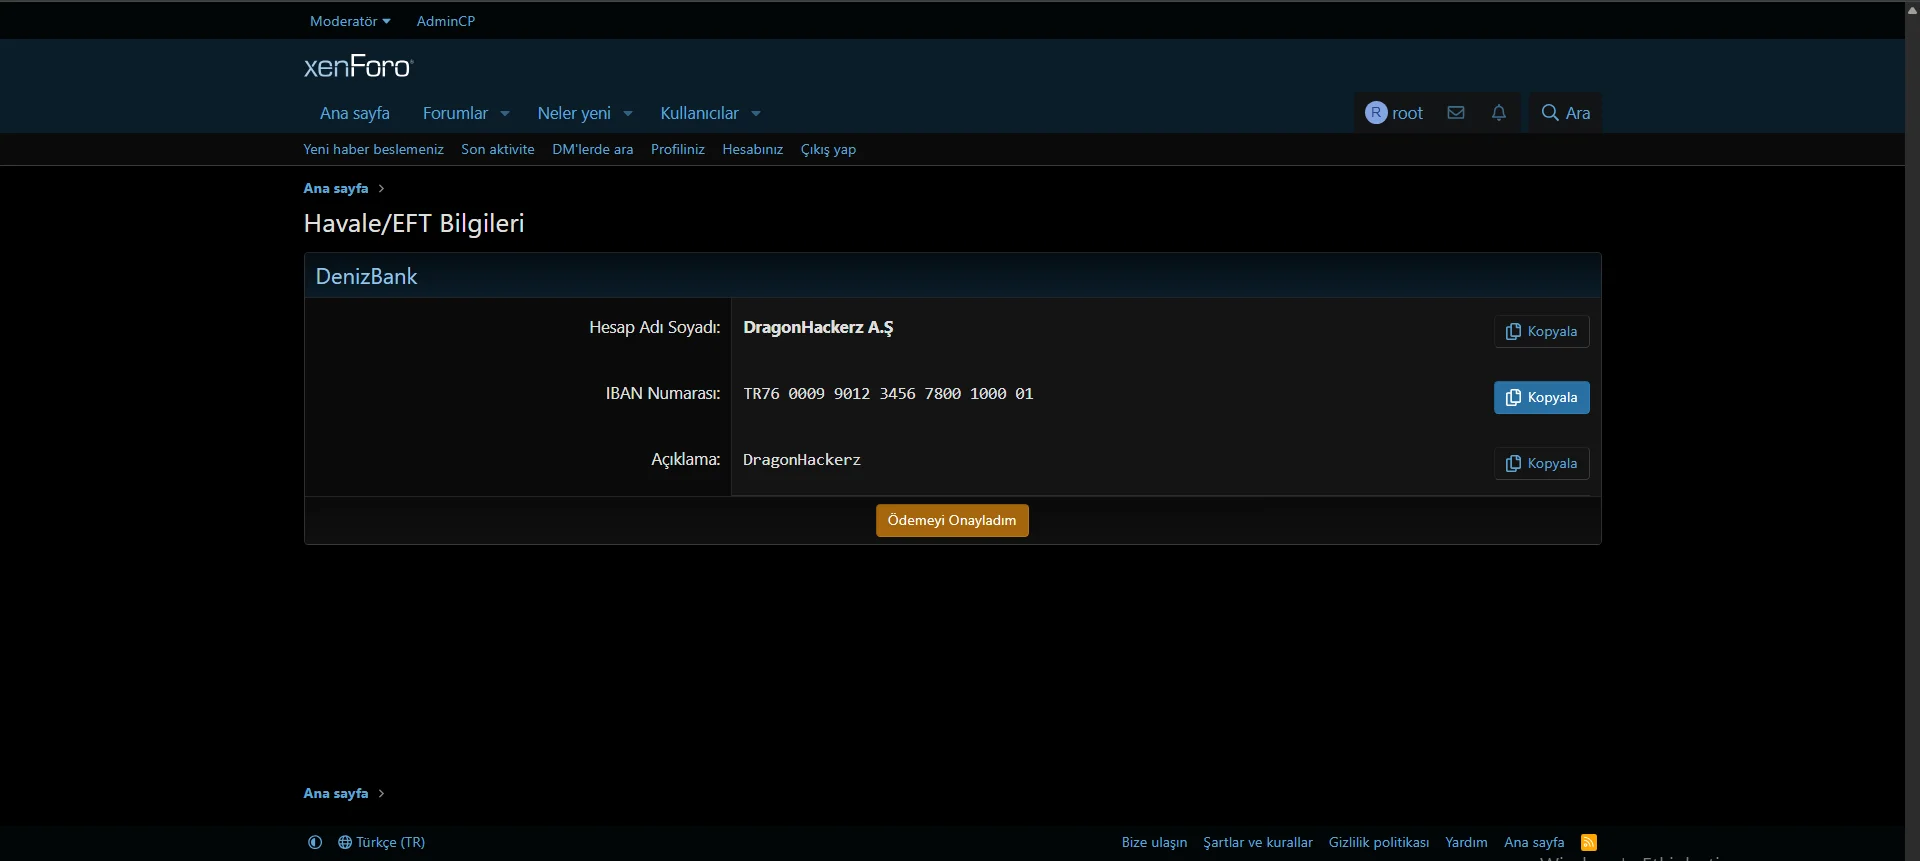Click the search magnifier Ara button
This screenshot has width=1920, height=861.
point(1565,113)
